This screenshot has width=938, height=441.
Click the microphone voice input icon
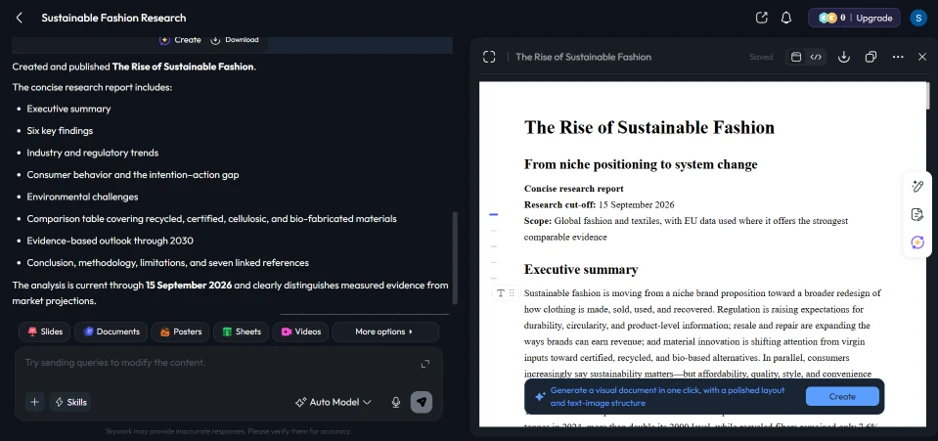click(395, 402)
